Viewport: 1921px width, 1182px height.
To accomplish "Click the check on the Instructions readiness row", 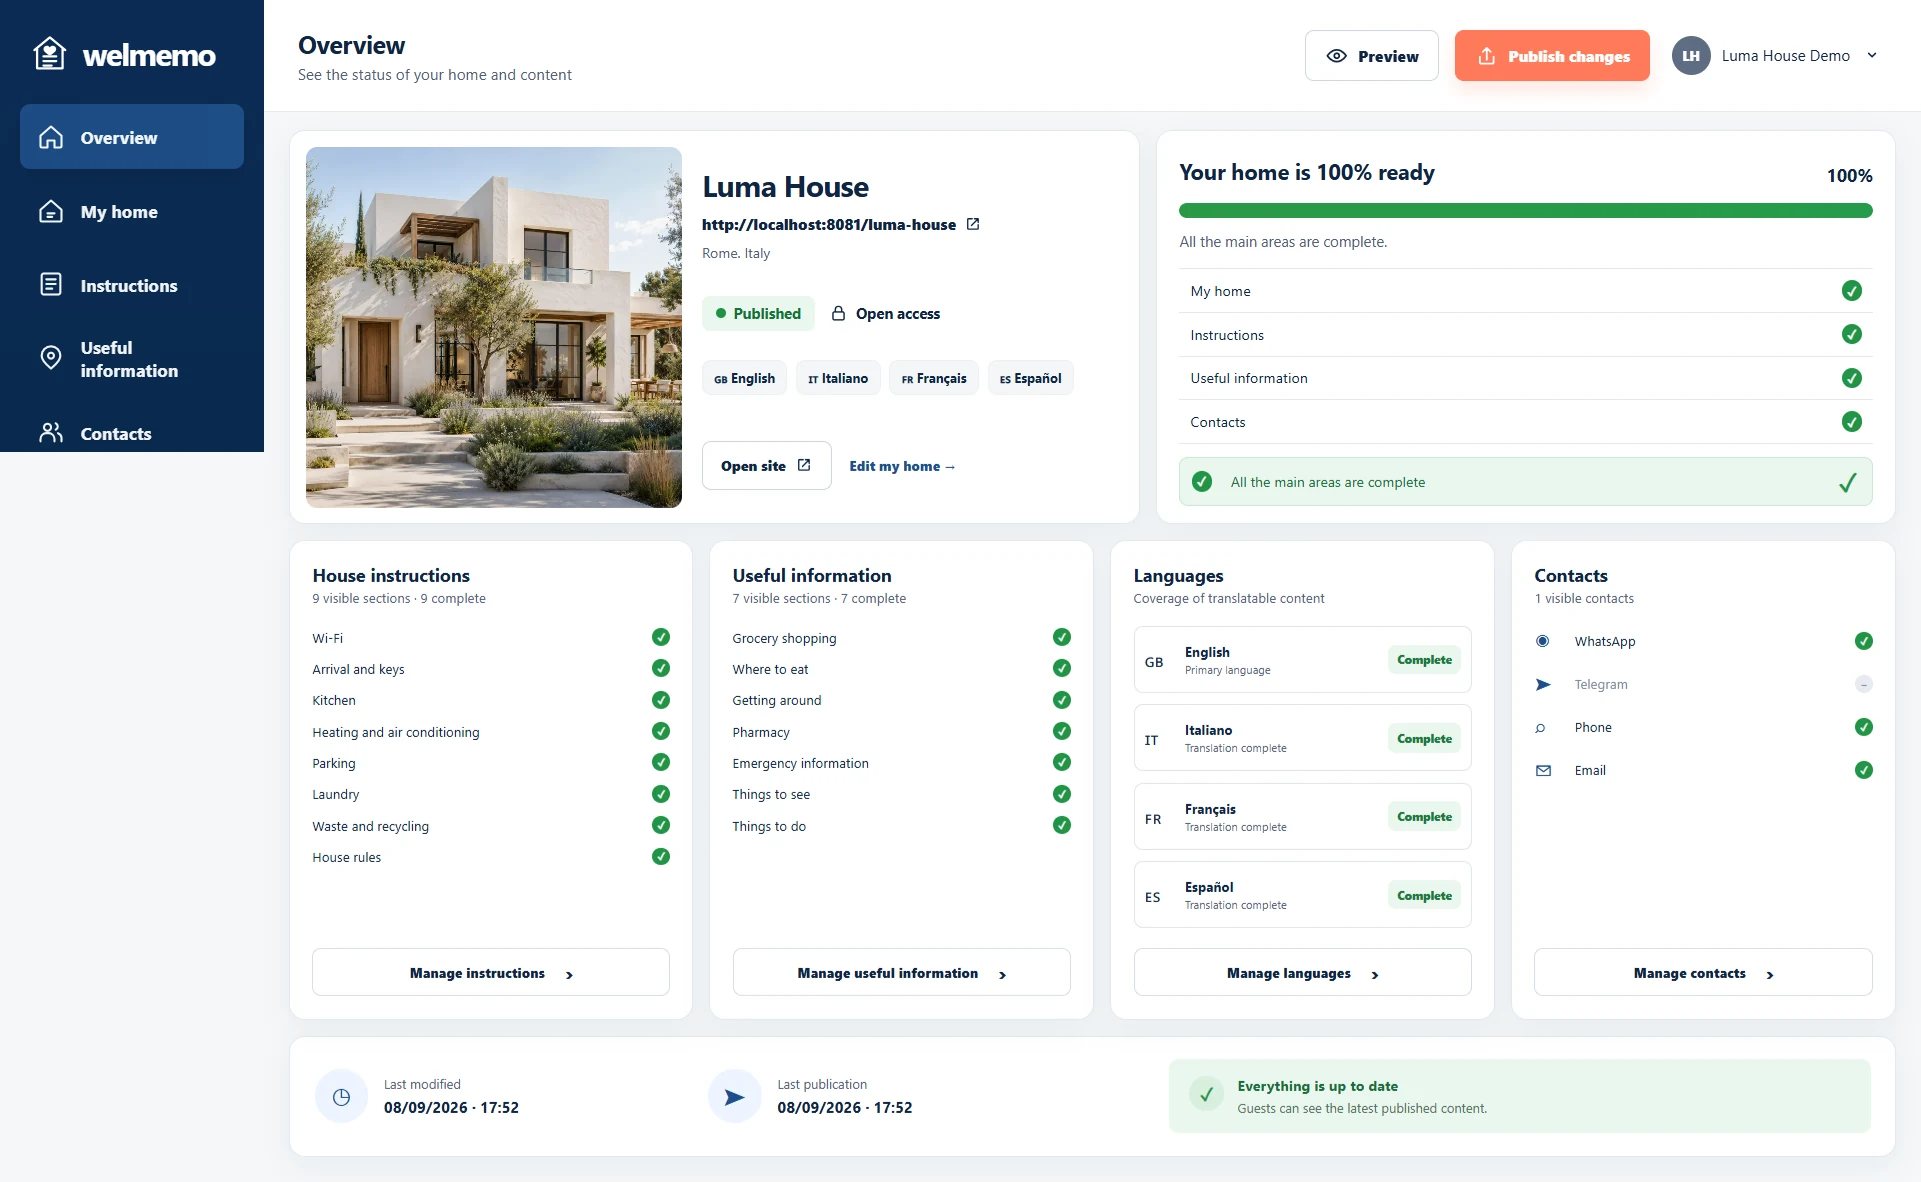I will point(1851,334).
